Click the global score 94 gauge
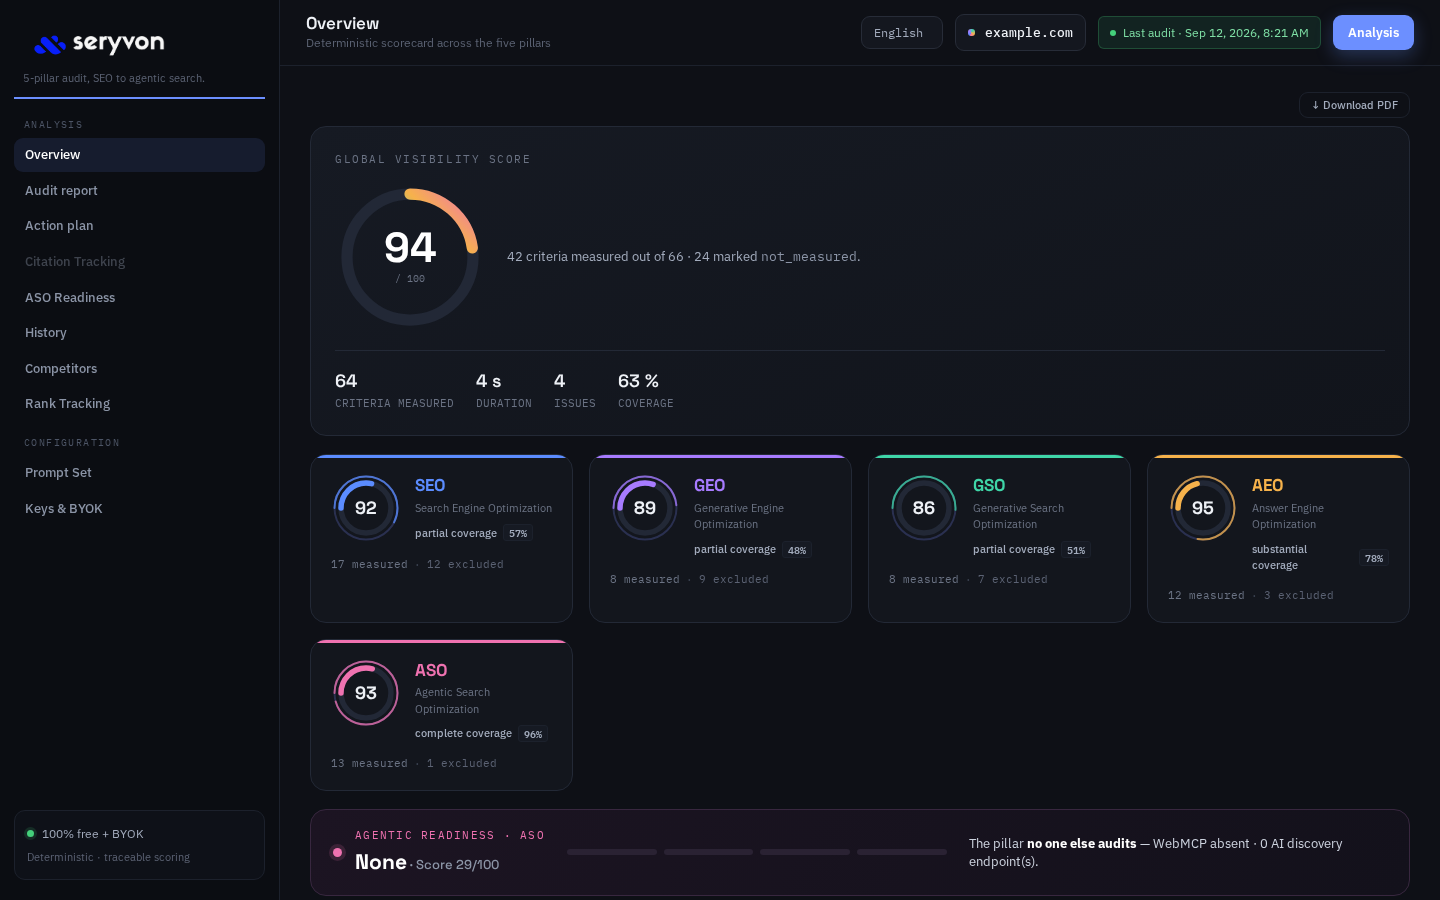 410,257
